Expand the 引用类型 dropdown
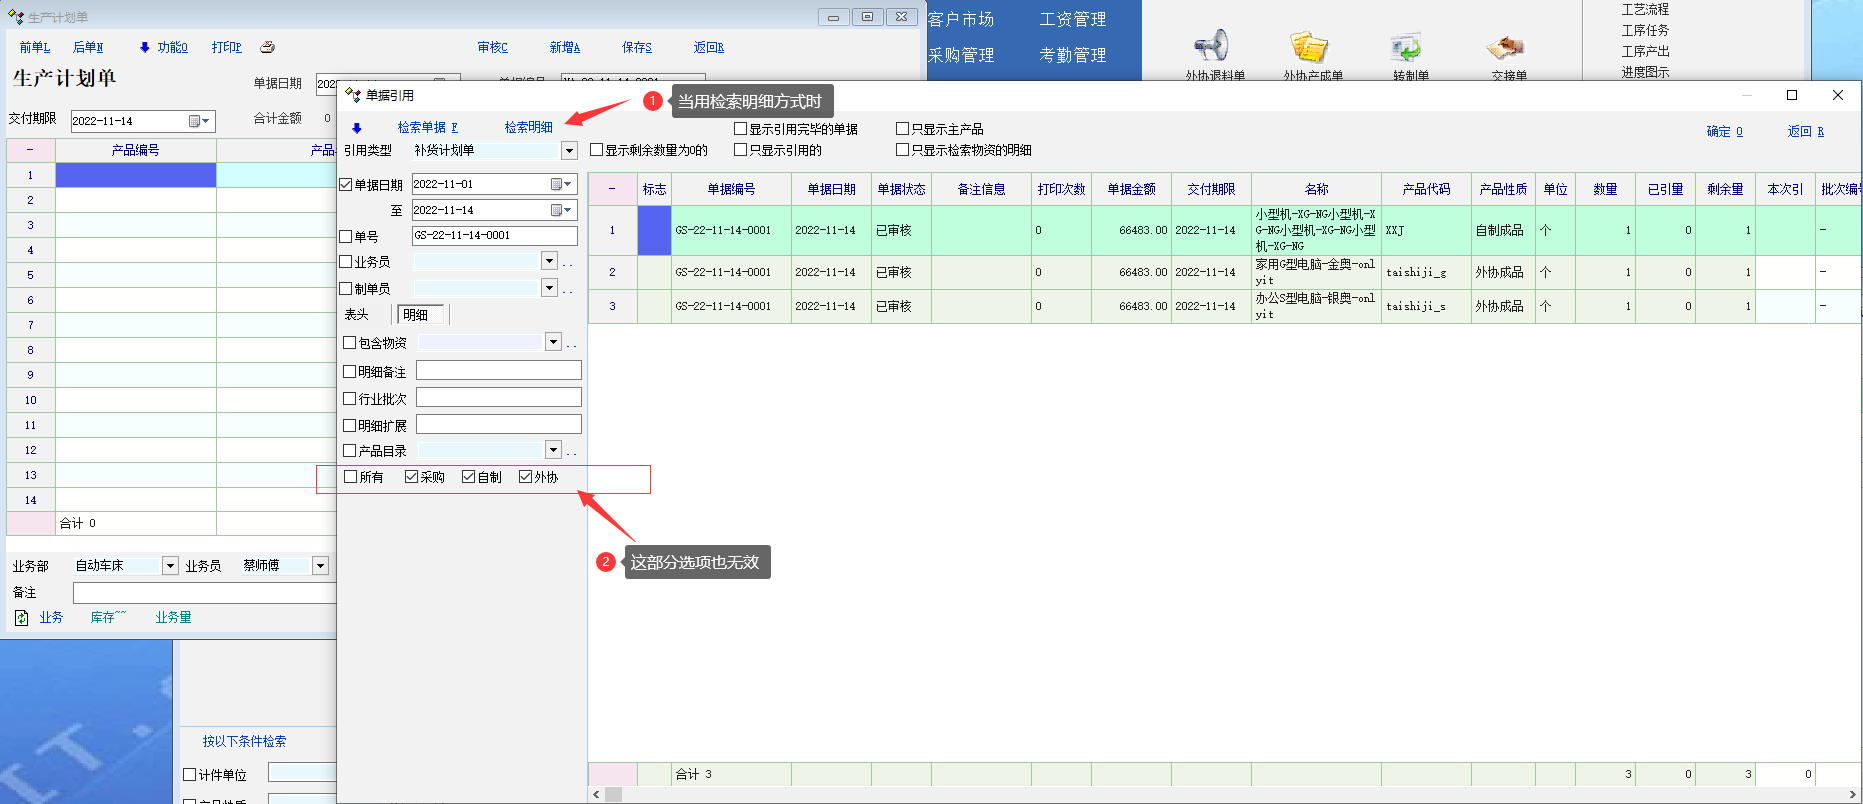This screenshot has width=1863, height=804. (x=569, y=151)
